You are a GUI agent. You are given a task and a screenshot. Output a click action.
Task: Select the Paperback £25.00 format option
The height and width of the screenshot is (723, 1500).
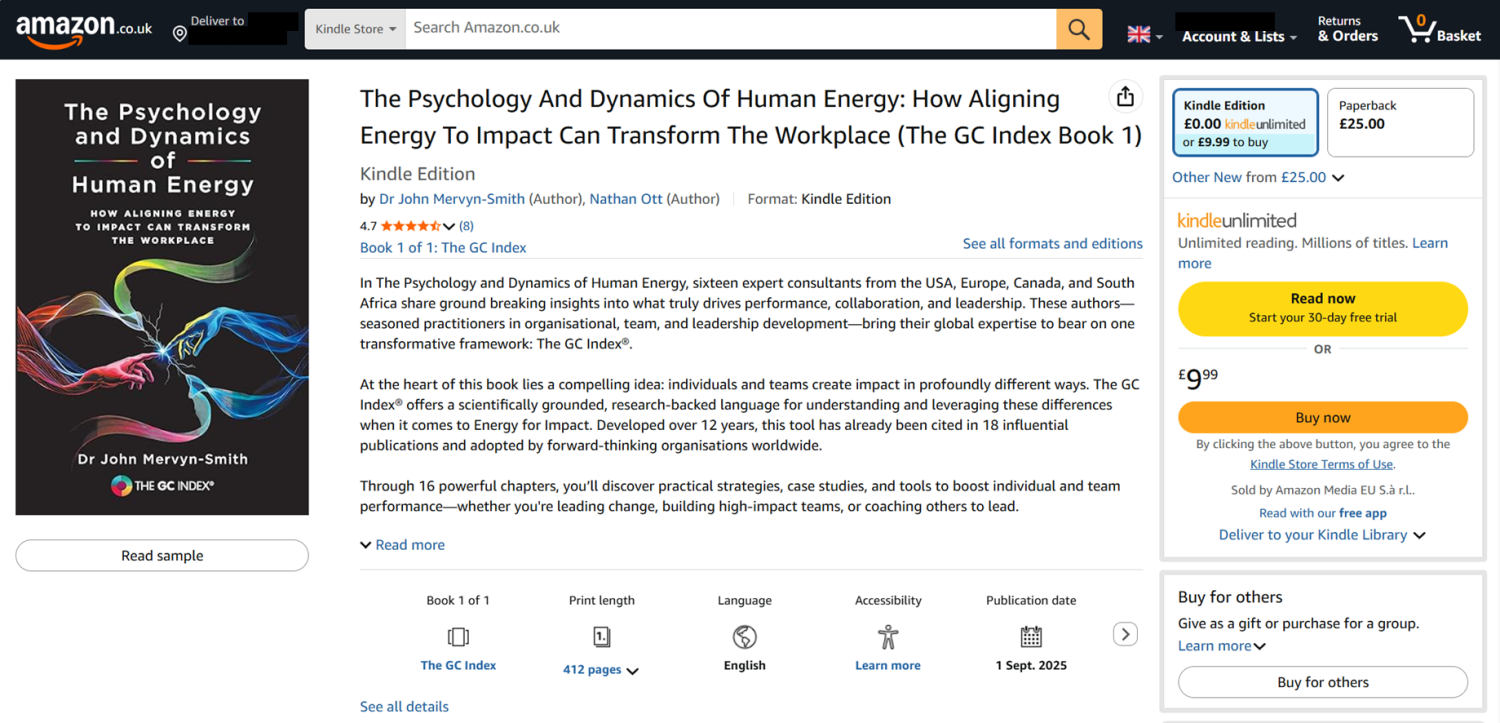(1400, 123)
